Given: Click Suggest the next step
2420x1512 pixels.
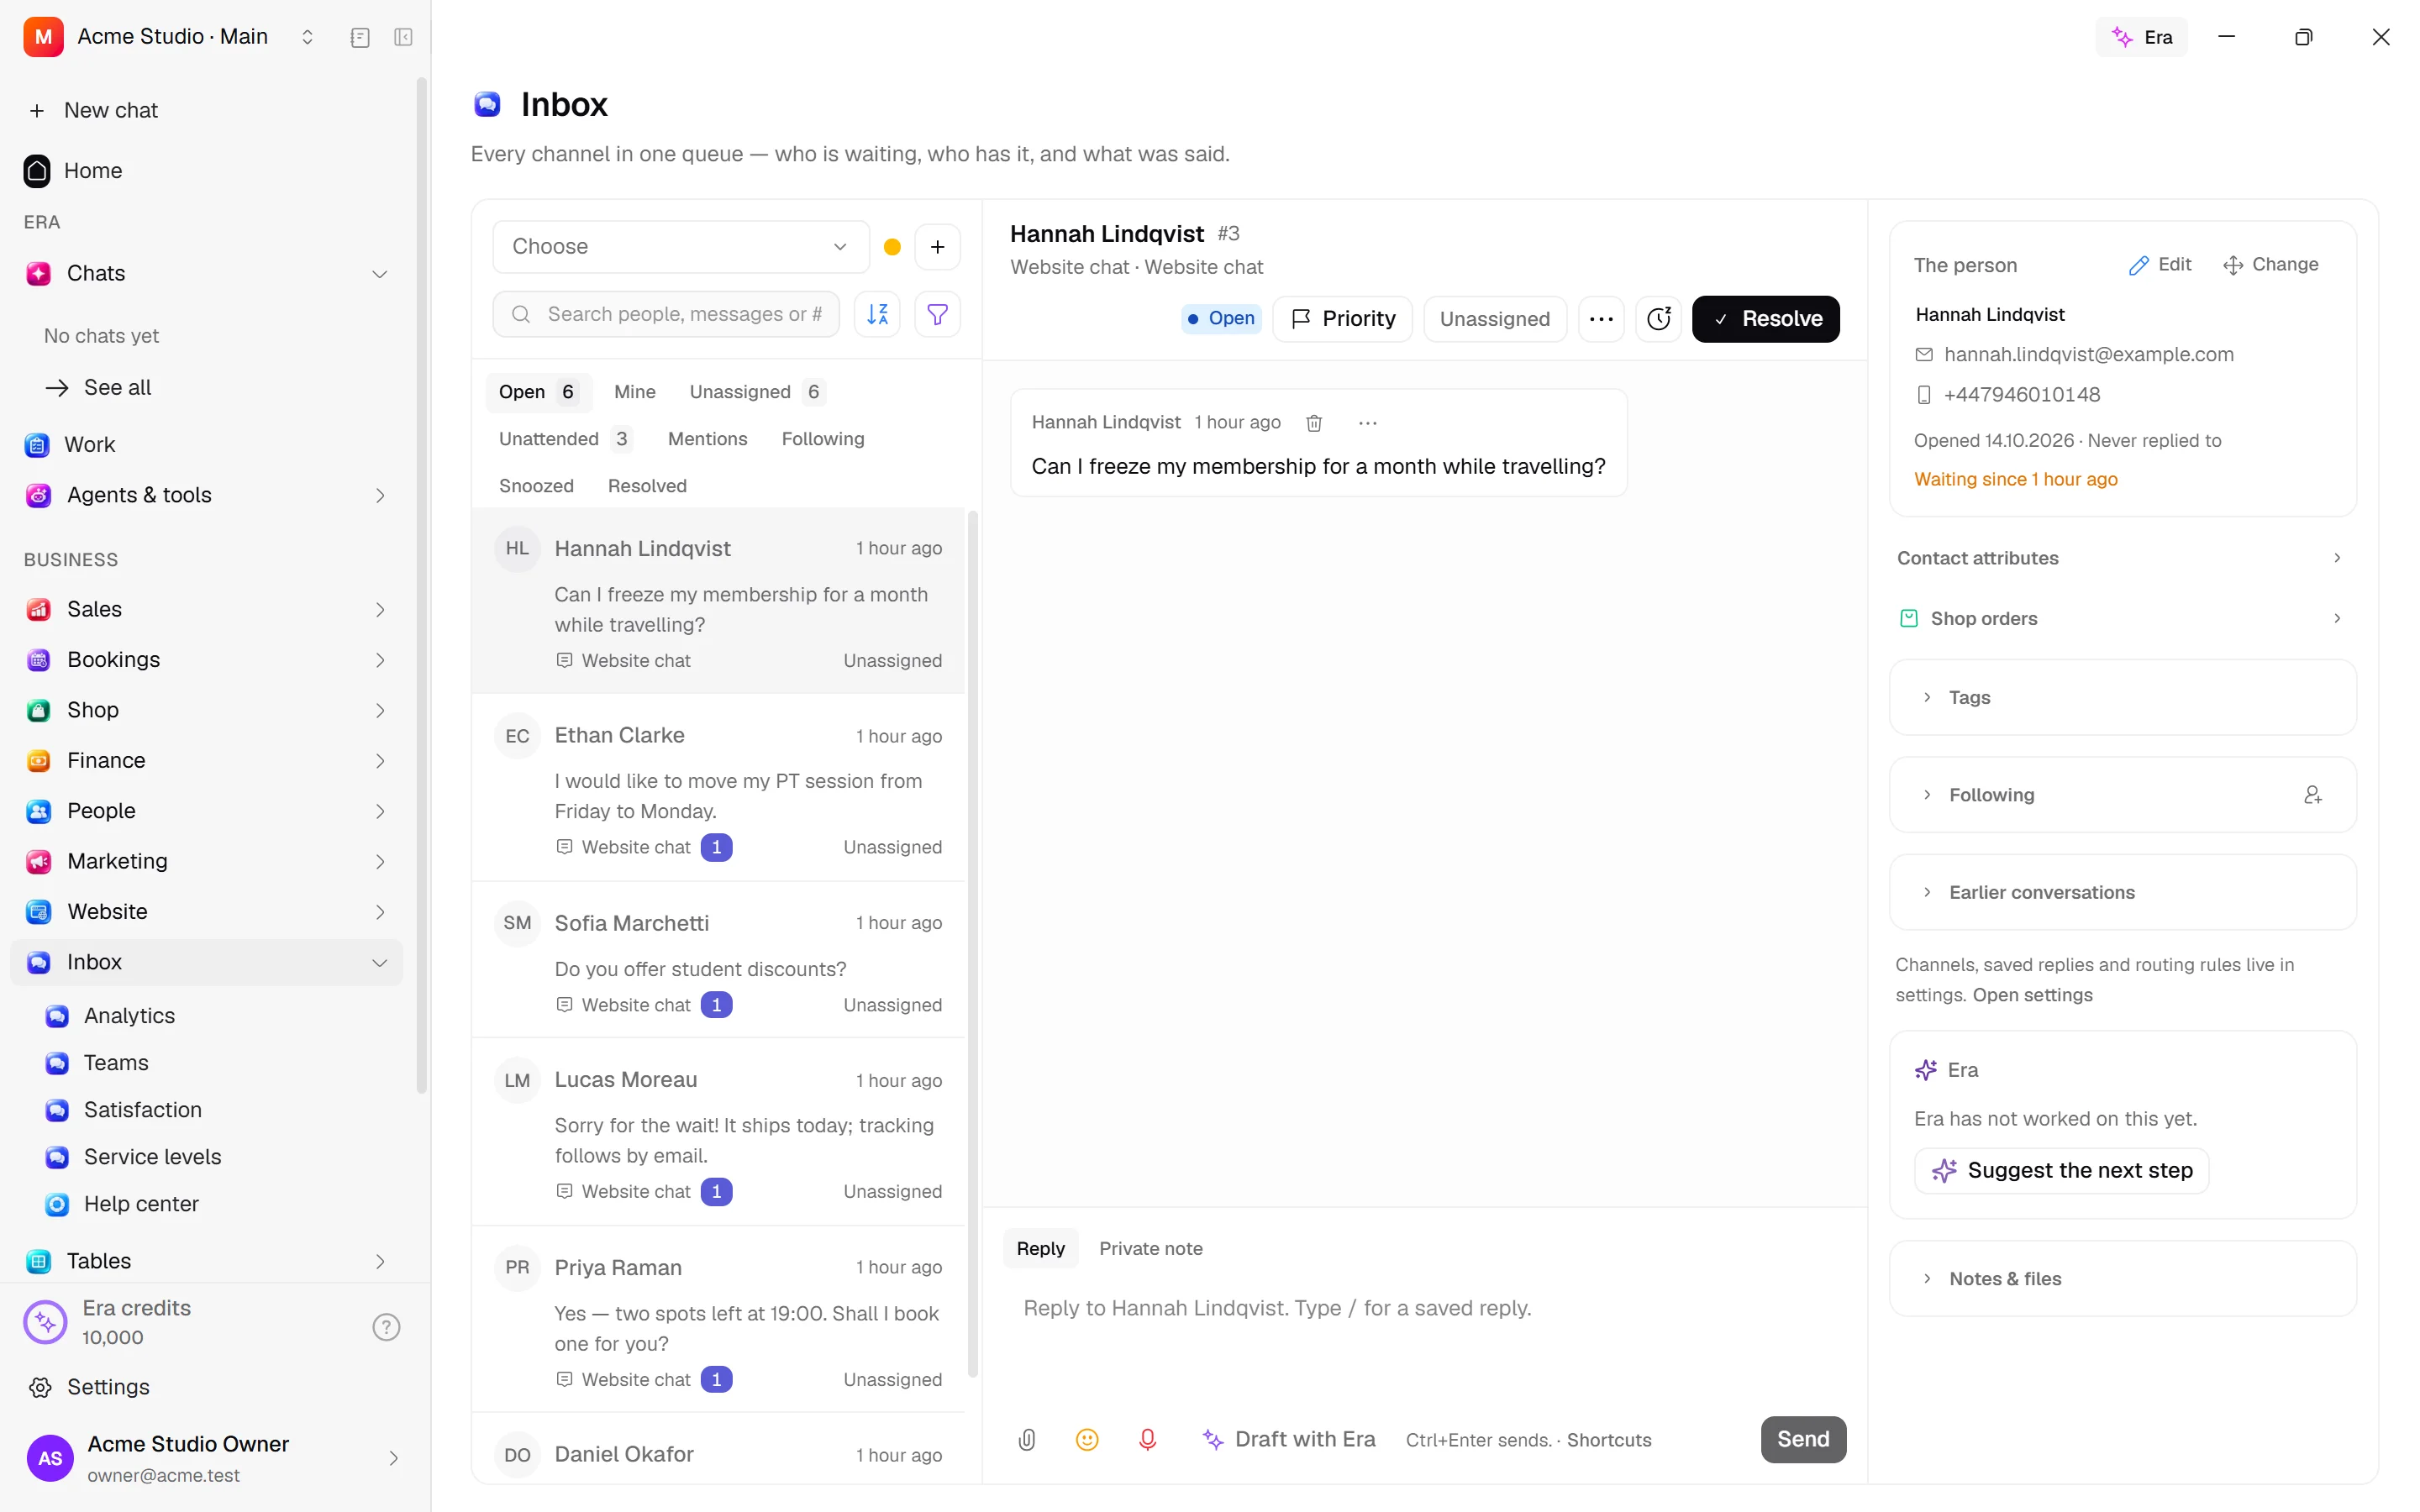Looking at the screenshot, I should [x=2061, y=1171].
